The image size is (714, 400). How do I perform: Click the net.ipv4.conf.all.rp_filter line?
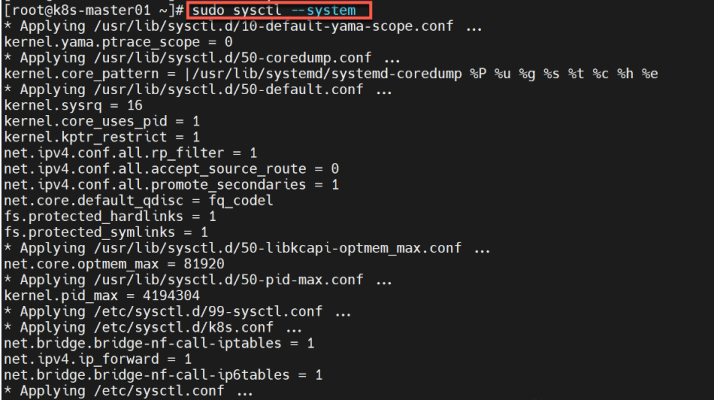coord(130,153)
